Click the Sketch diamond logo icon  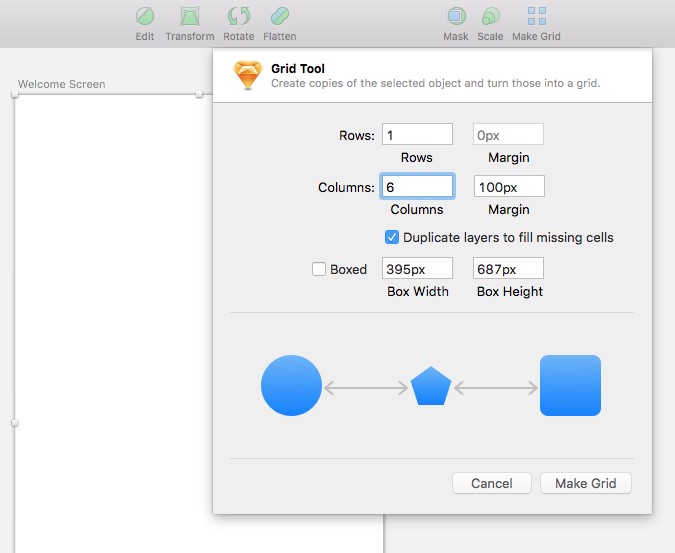(247, 76)
